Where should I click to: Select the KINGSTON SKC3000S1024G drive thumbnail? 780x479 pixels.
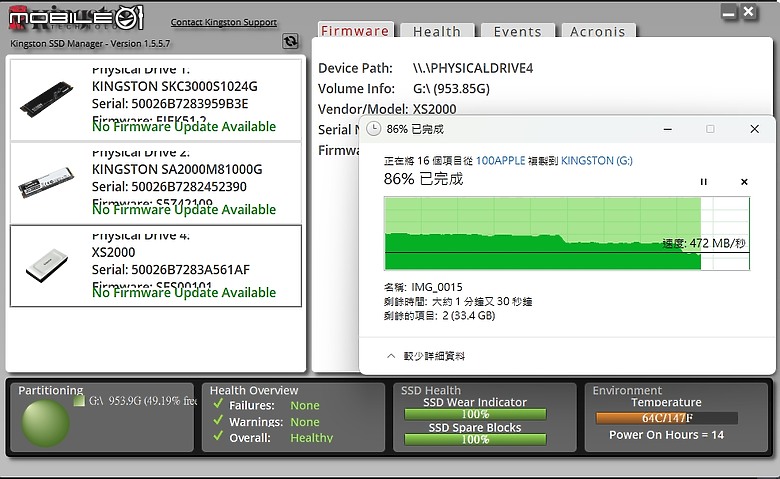pyautogui.click(x=47, y=100)
